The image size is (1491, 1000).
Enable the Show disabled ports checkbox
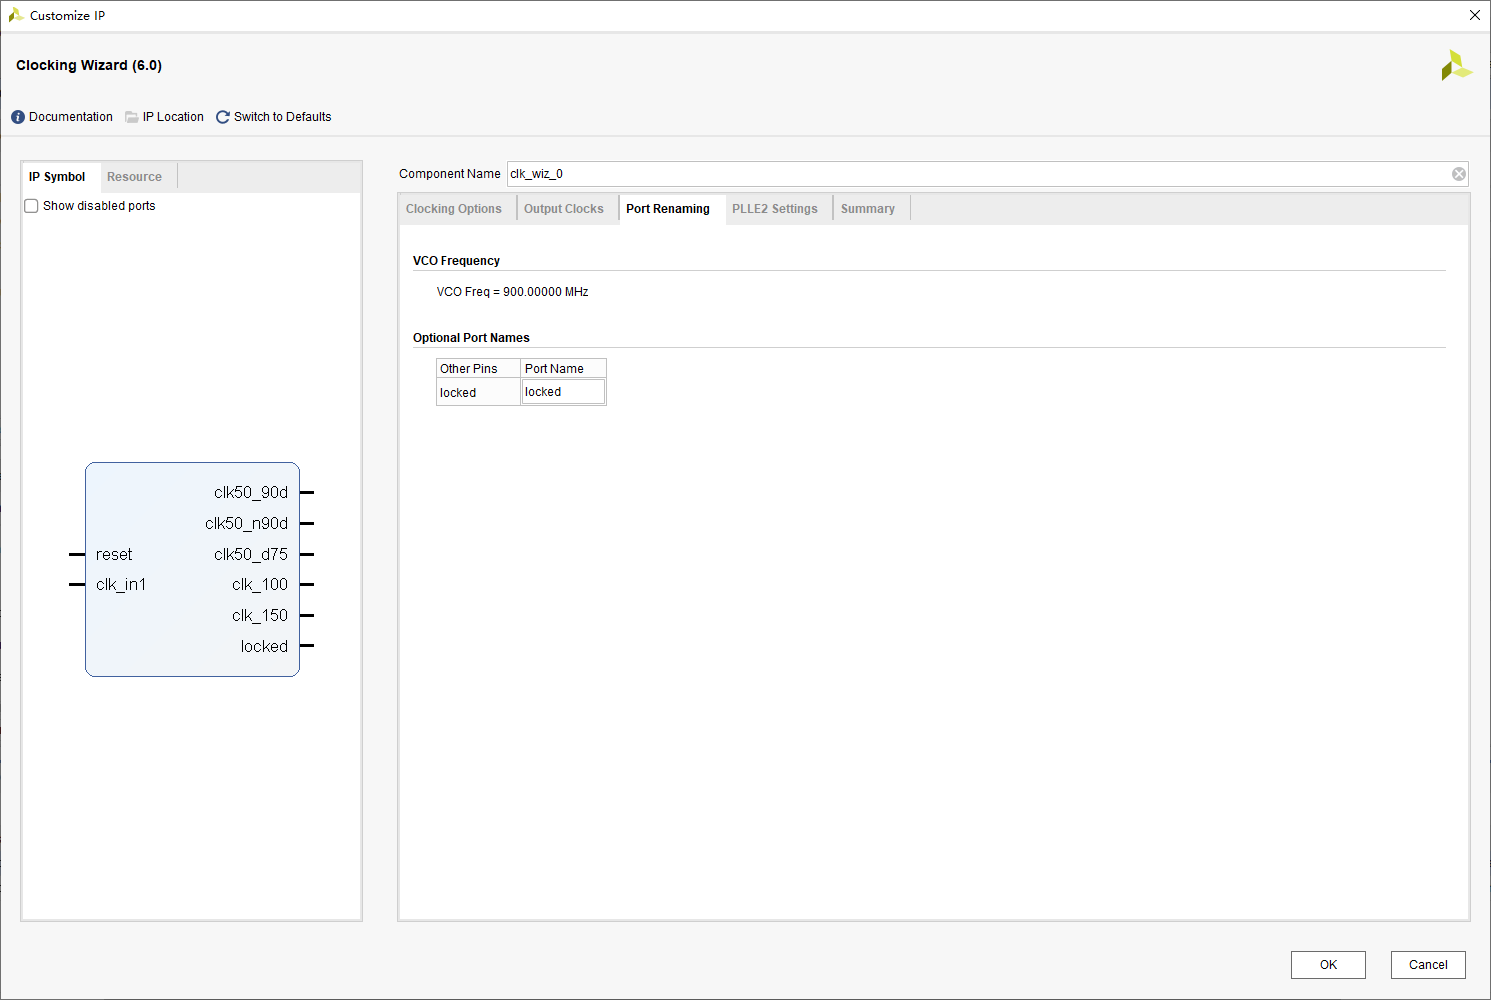click(x=32, y=206)
